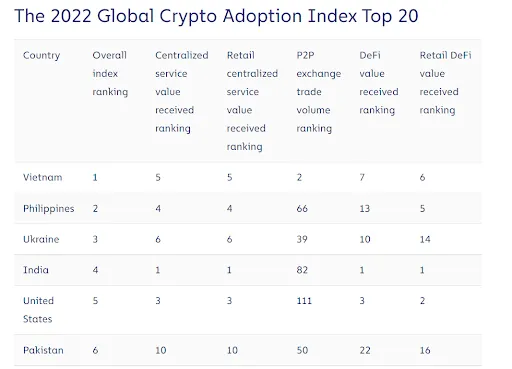Image resolution: width=512 pixels, height=369 pixels.
Task: Click the table title heading
Action: click(x=216, y=16)
